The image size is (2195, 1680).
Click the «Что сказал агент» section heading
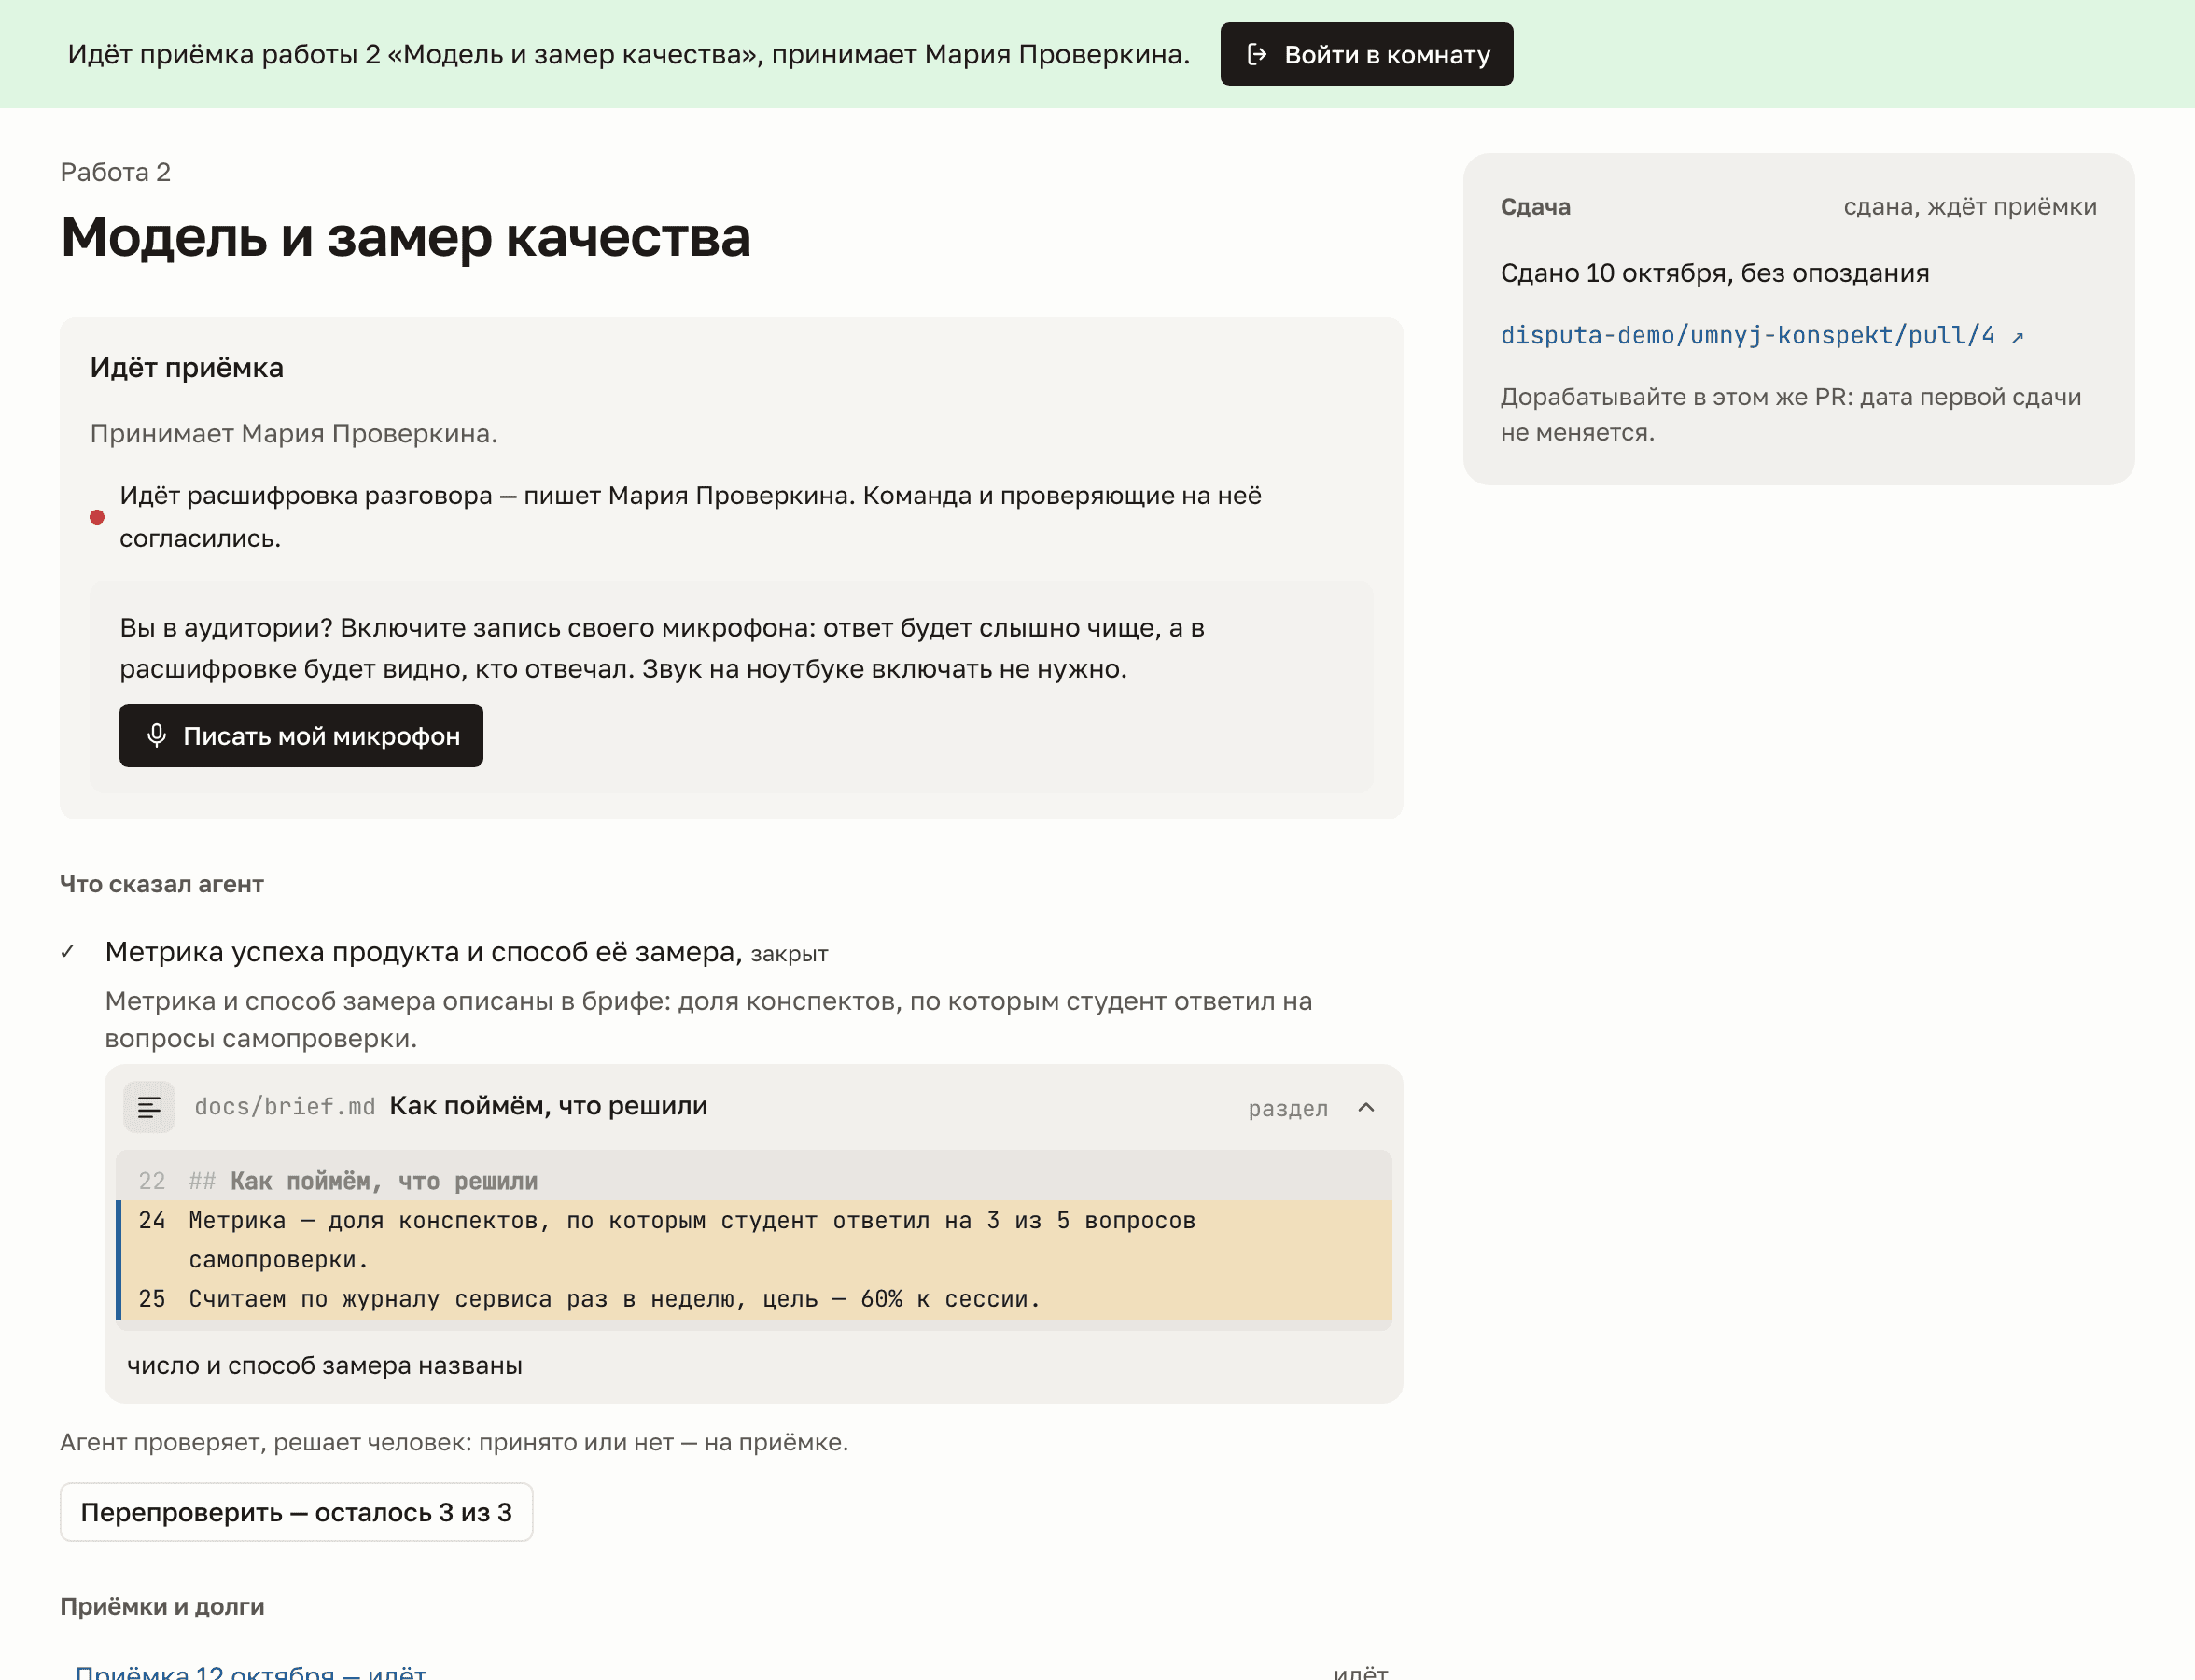162,884
